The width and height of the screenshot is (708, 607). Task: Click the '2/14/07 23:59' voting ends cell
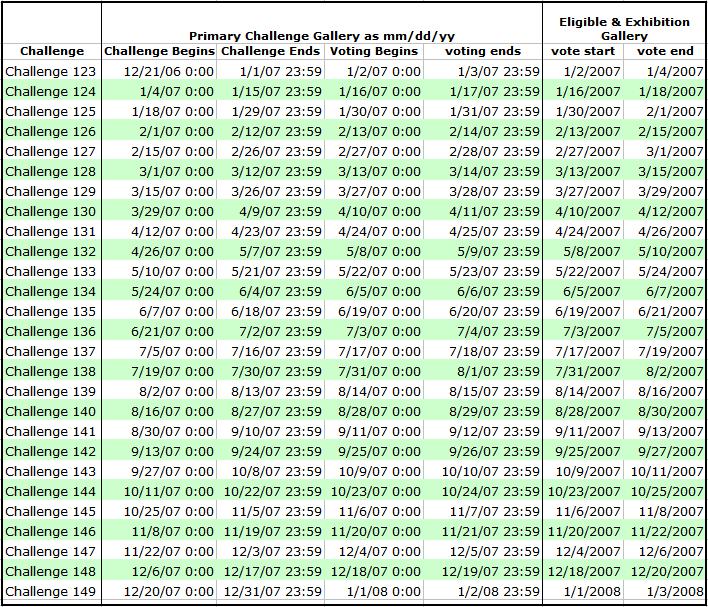click(494, 131)
